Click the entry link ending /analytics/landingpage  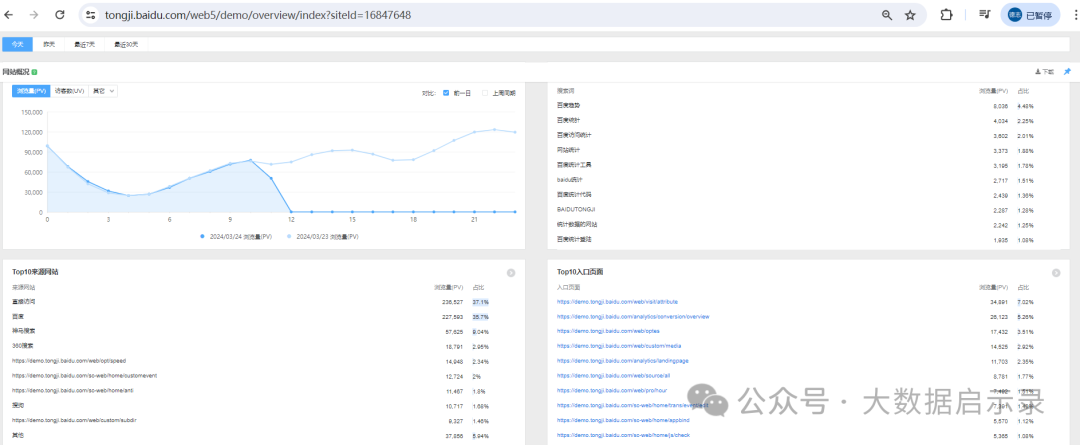tap(623, 360)
